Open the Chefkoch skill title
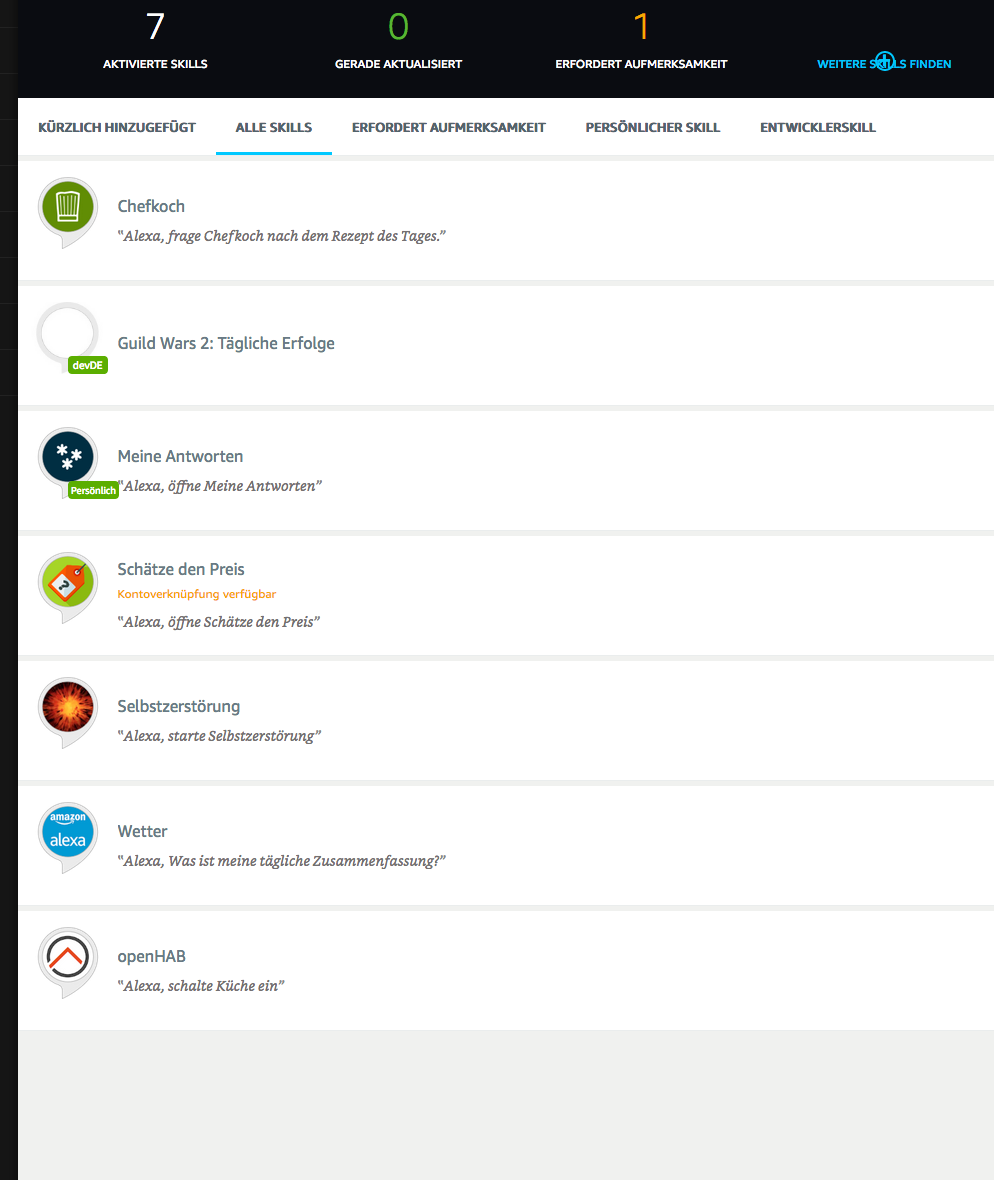This screenshot has height=1180, width=994. point(151,206)
